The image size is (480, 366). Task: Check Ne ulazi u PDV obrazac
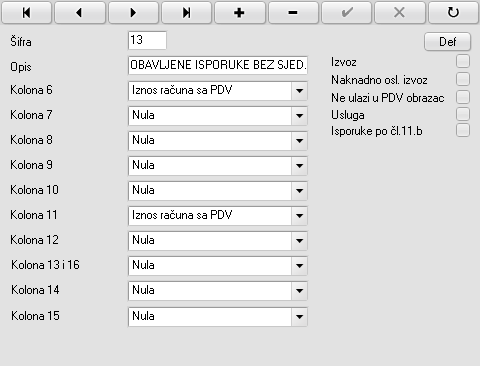tap(463, 97)
